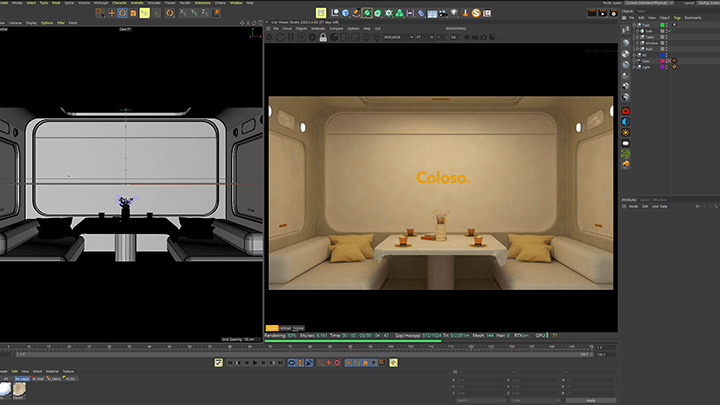Select the Desert material thumbnail
This screenshot has height=405, width=720.
[x=19, y=389]
